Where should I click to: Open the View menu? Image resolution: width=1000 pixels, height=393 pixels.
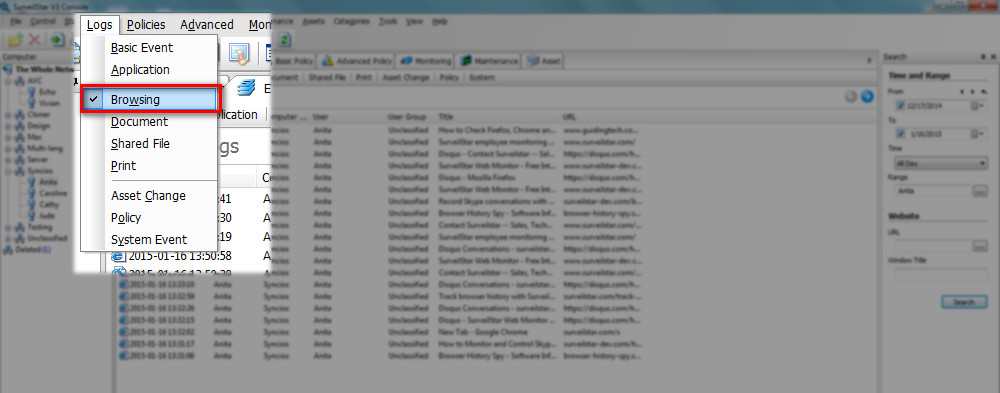(415, 21)
